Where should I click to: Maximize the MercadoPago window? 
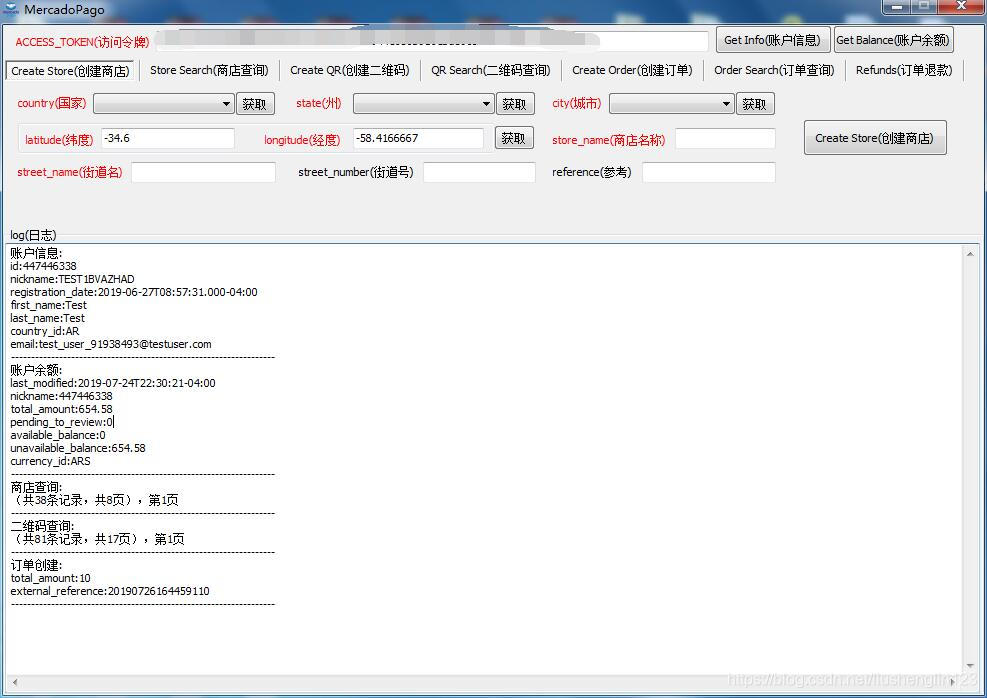924,6
